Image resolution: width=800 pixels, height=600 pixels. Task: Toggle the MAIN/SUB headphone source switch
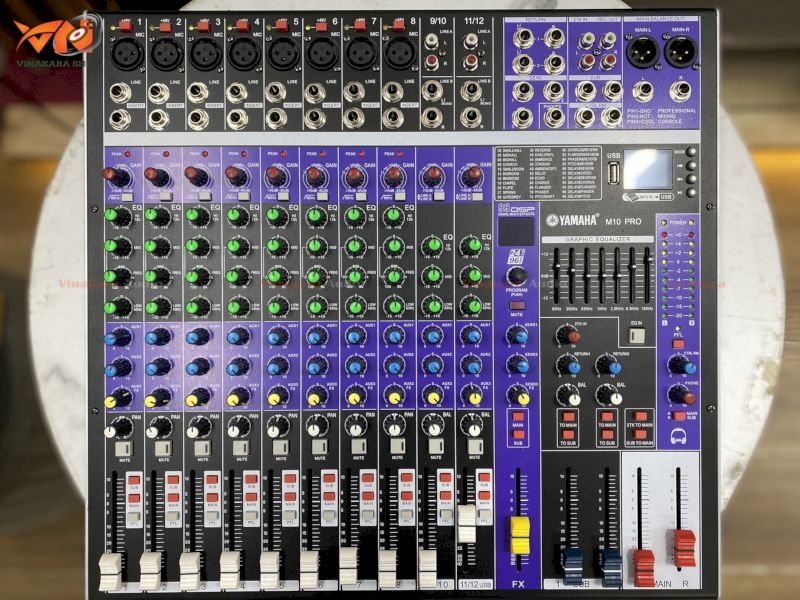[x=678, y=416]
